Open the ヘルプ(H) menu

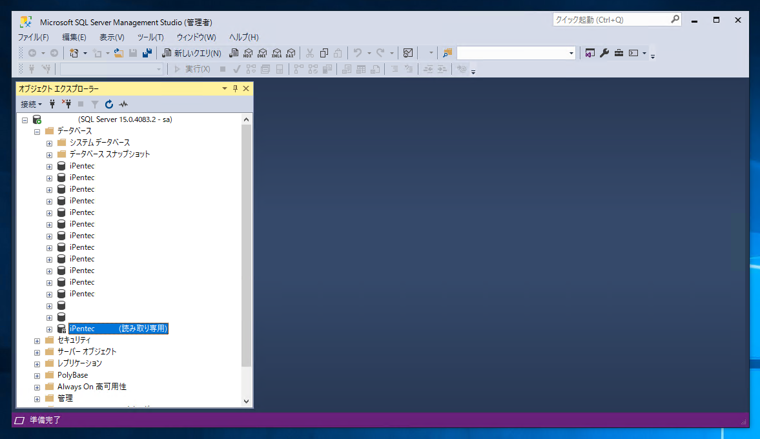(x=244, y=37)
